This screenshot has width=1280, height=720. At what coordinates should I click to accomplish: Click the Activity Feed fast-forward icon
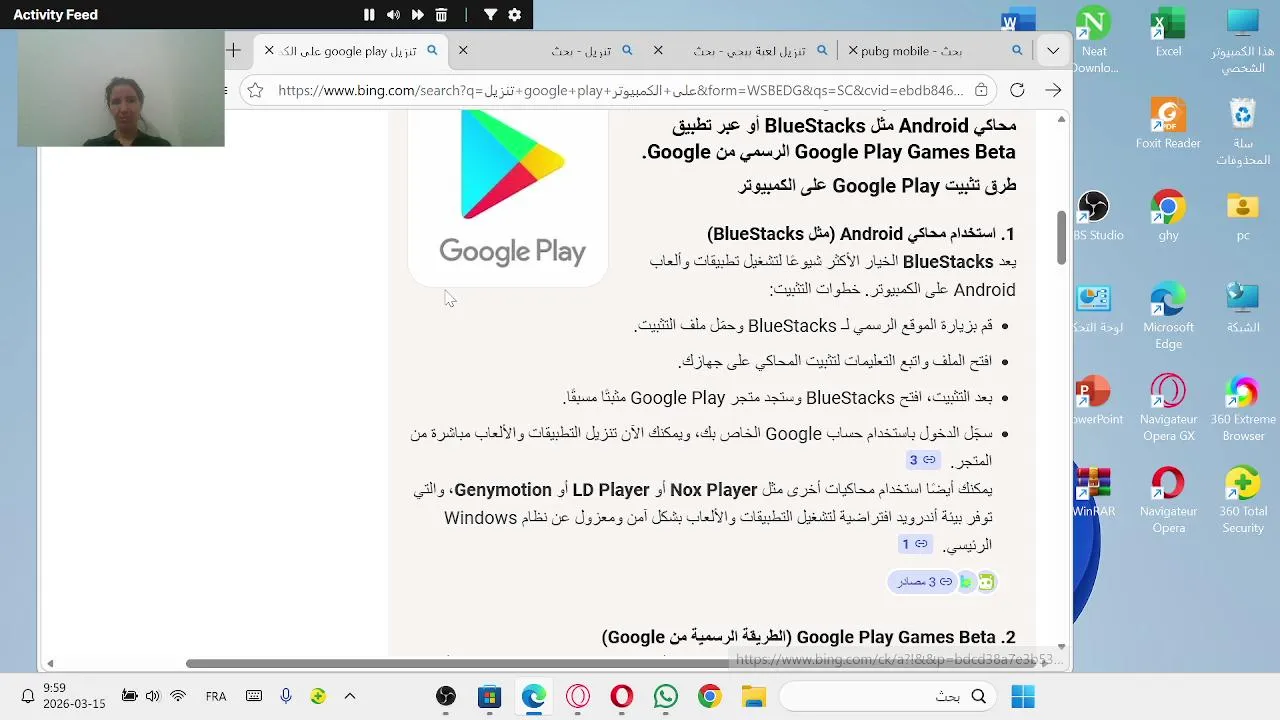417,15
